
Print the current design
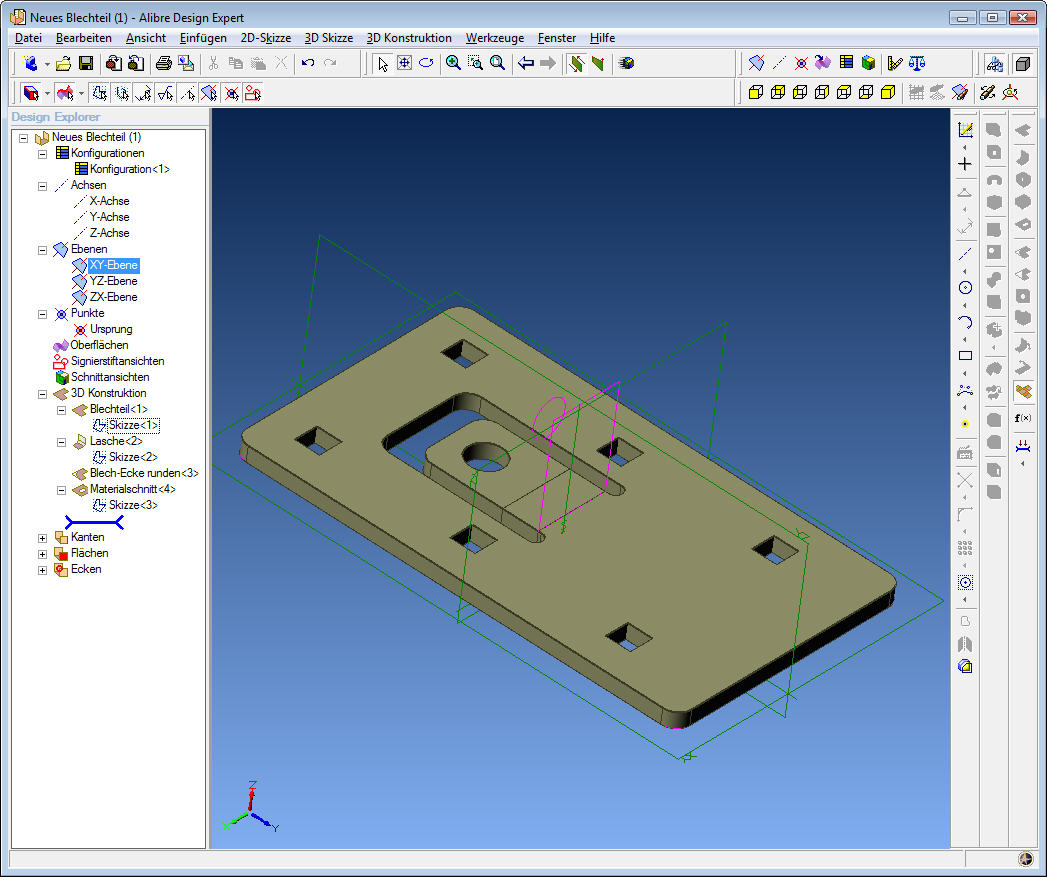point(164,63)
